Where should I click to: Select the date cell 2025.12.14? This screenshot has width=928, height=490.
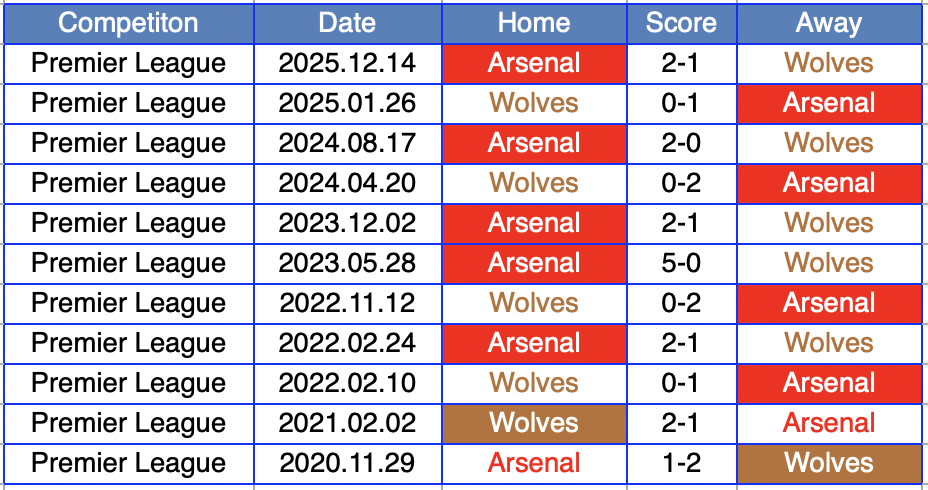(x=347, y=63)
